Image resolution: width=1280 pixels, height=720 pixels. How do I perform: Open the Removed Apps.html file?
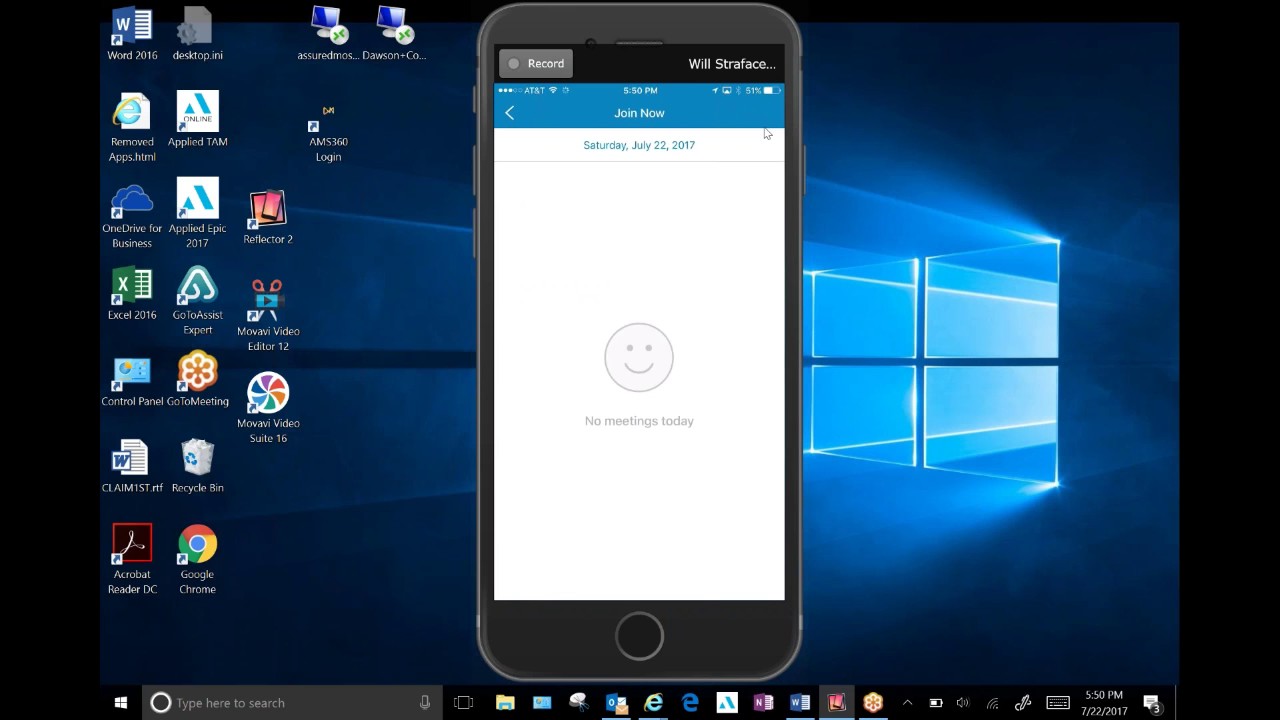click(x=132, y=127)
